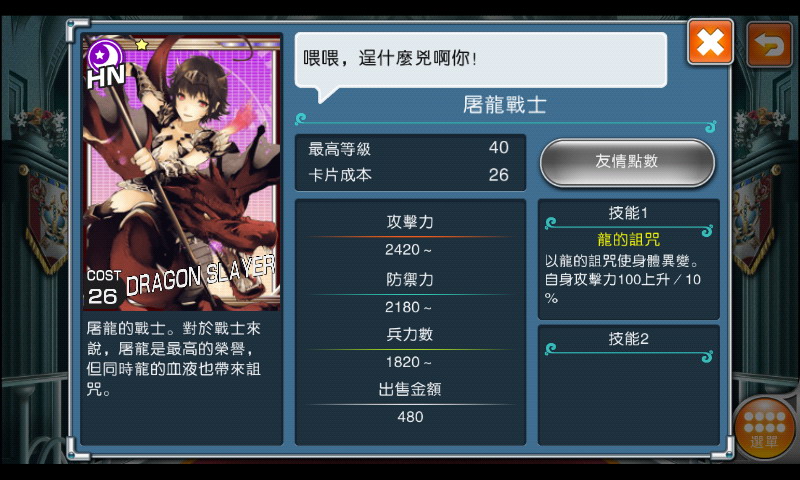800x480 pixels.
Task: Select the 龍的詛咒 skill name
Action: [x=628, y=239]
